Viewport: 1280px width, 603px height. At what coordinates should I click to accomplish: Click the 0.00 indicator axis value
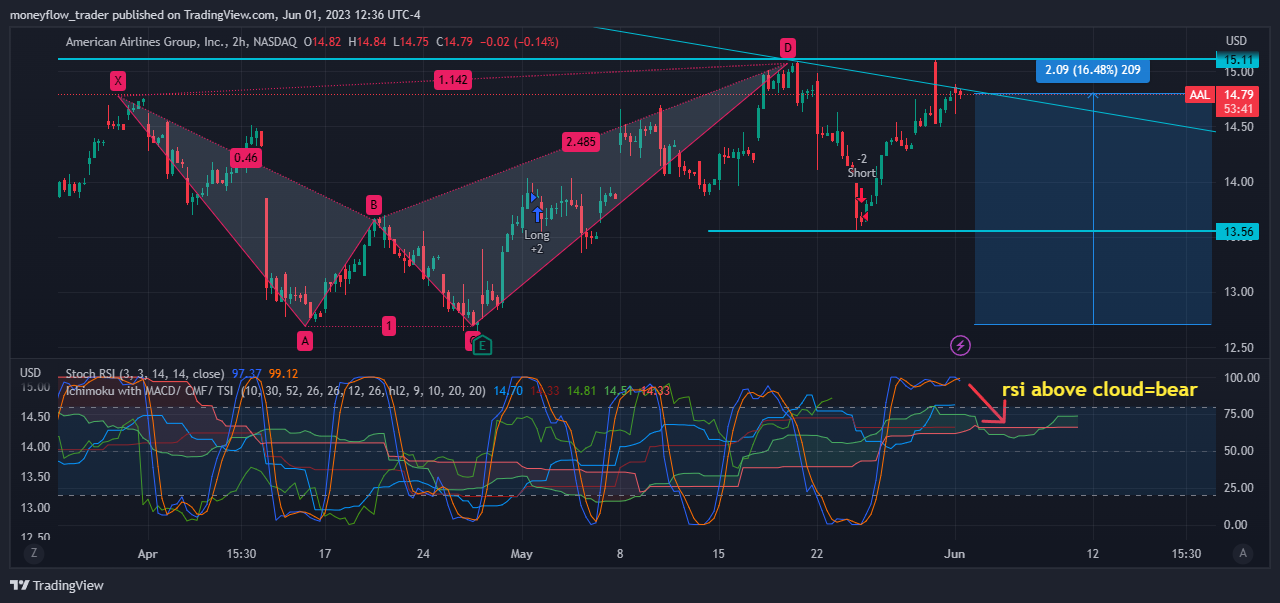1238,525
